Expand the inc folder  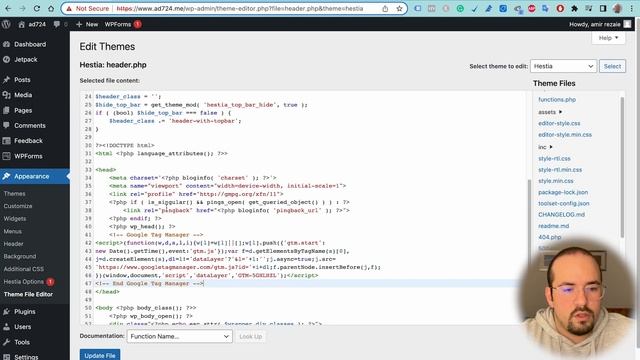(545, 147)
